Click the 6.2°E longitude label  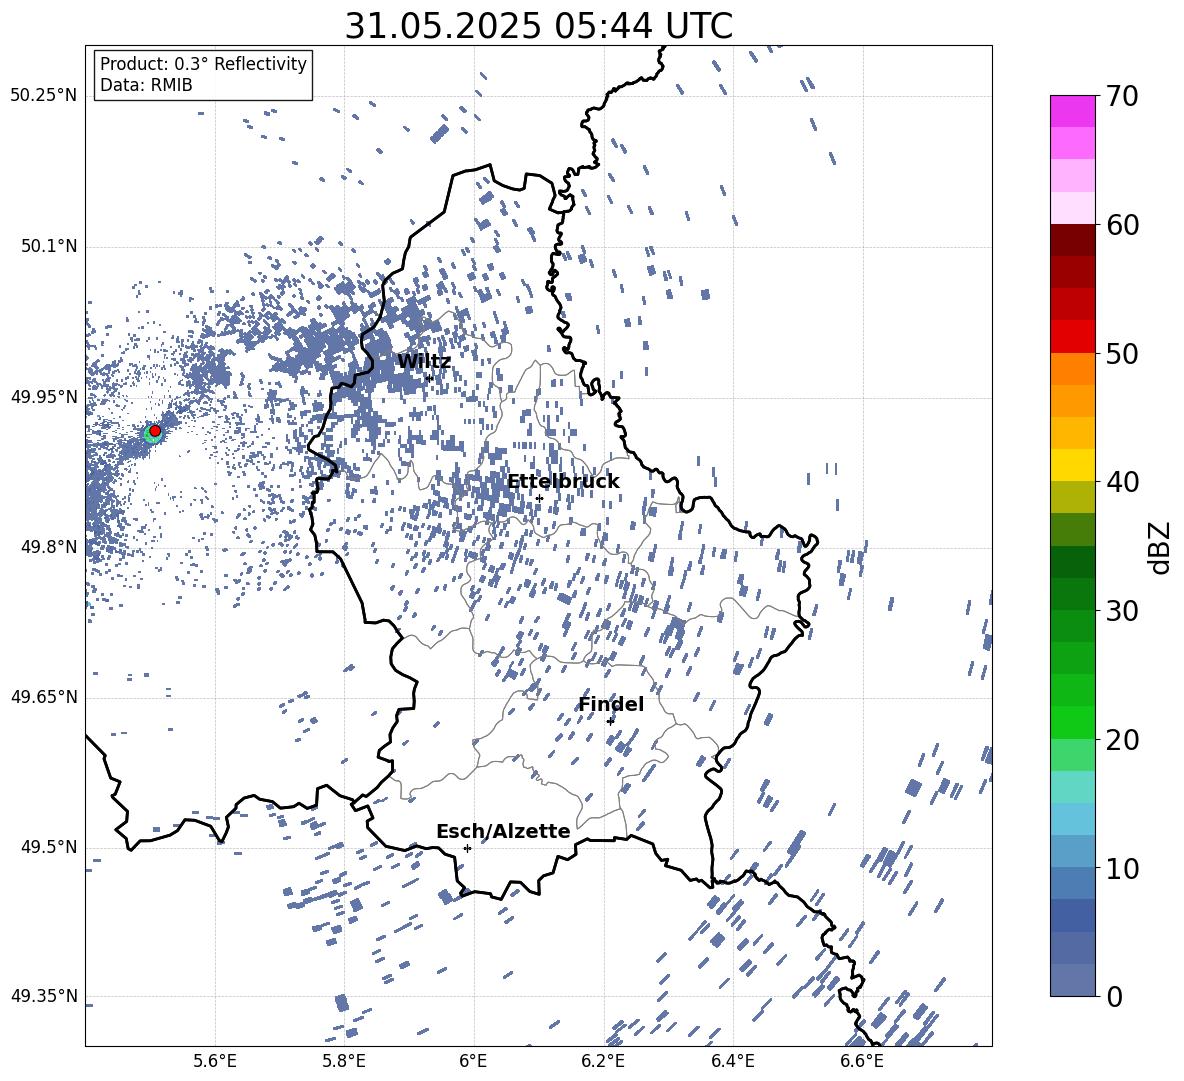tap(603, 1061)
